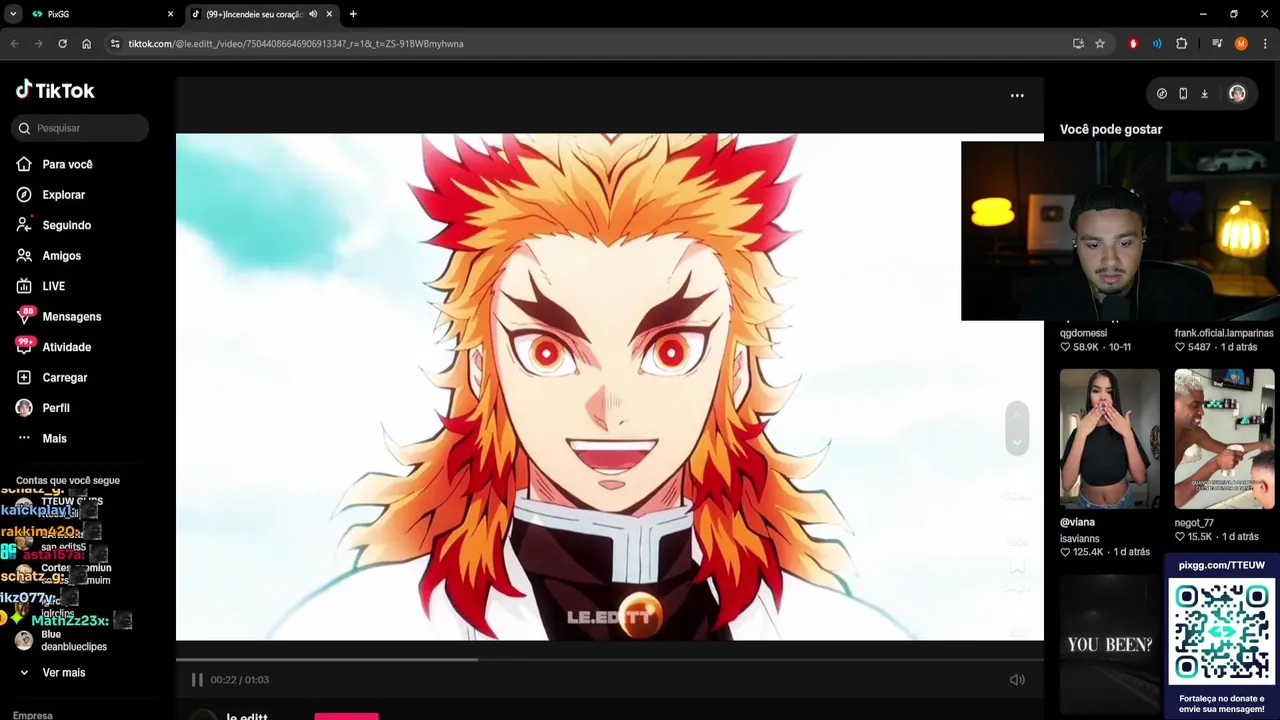The width and height of the screenshot is (1280, 720).
Task: Click the Empresa footer label
Action: coord(33,715)
